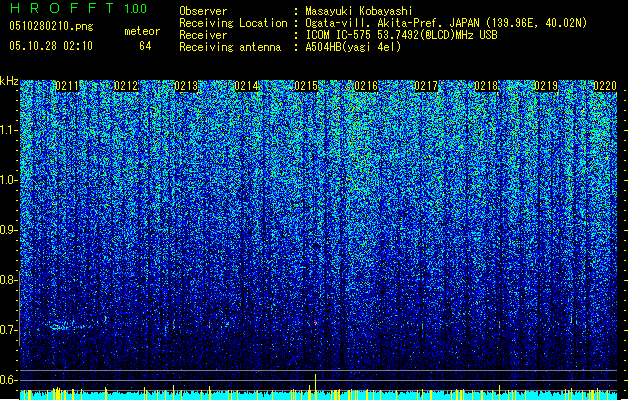629x400 pixels.
Task: Click the A504HB(yagi 4el) antenna text
Action: coord(353,47)
